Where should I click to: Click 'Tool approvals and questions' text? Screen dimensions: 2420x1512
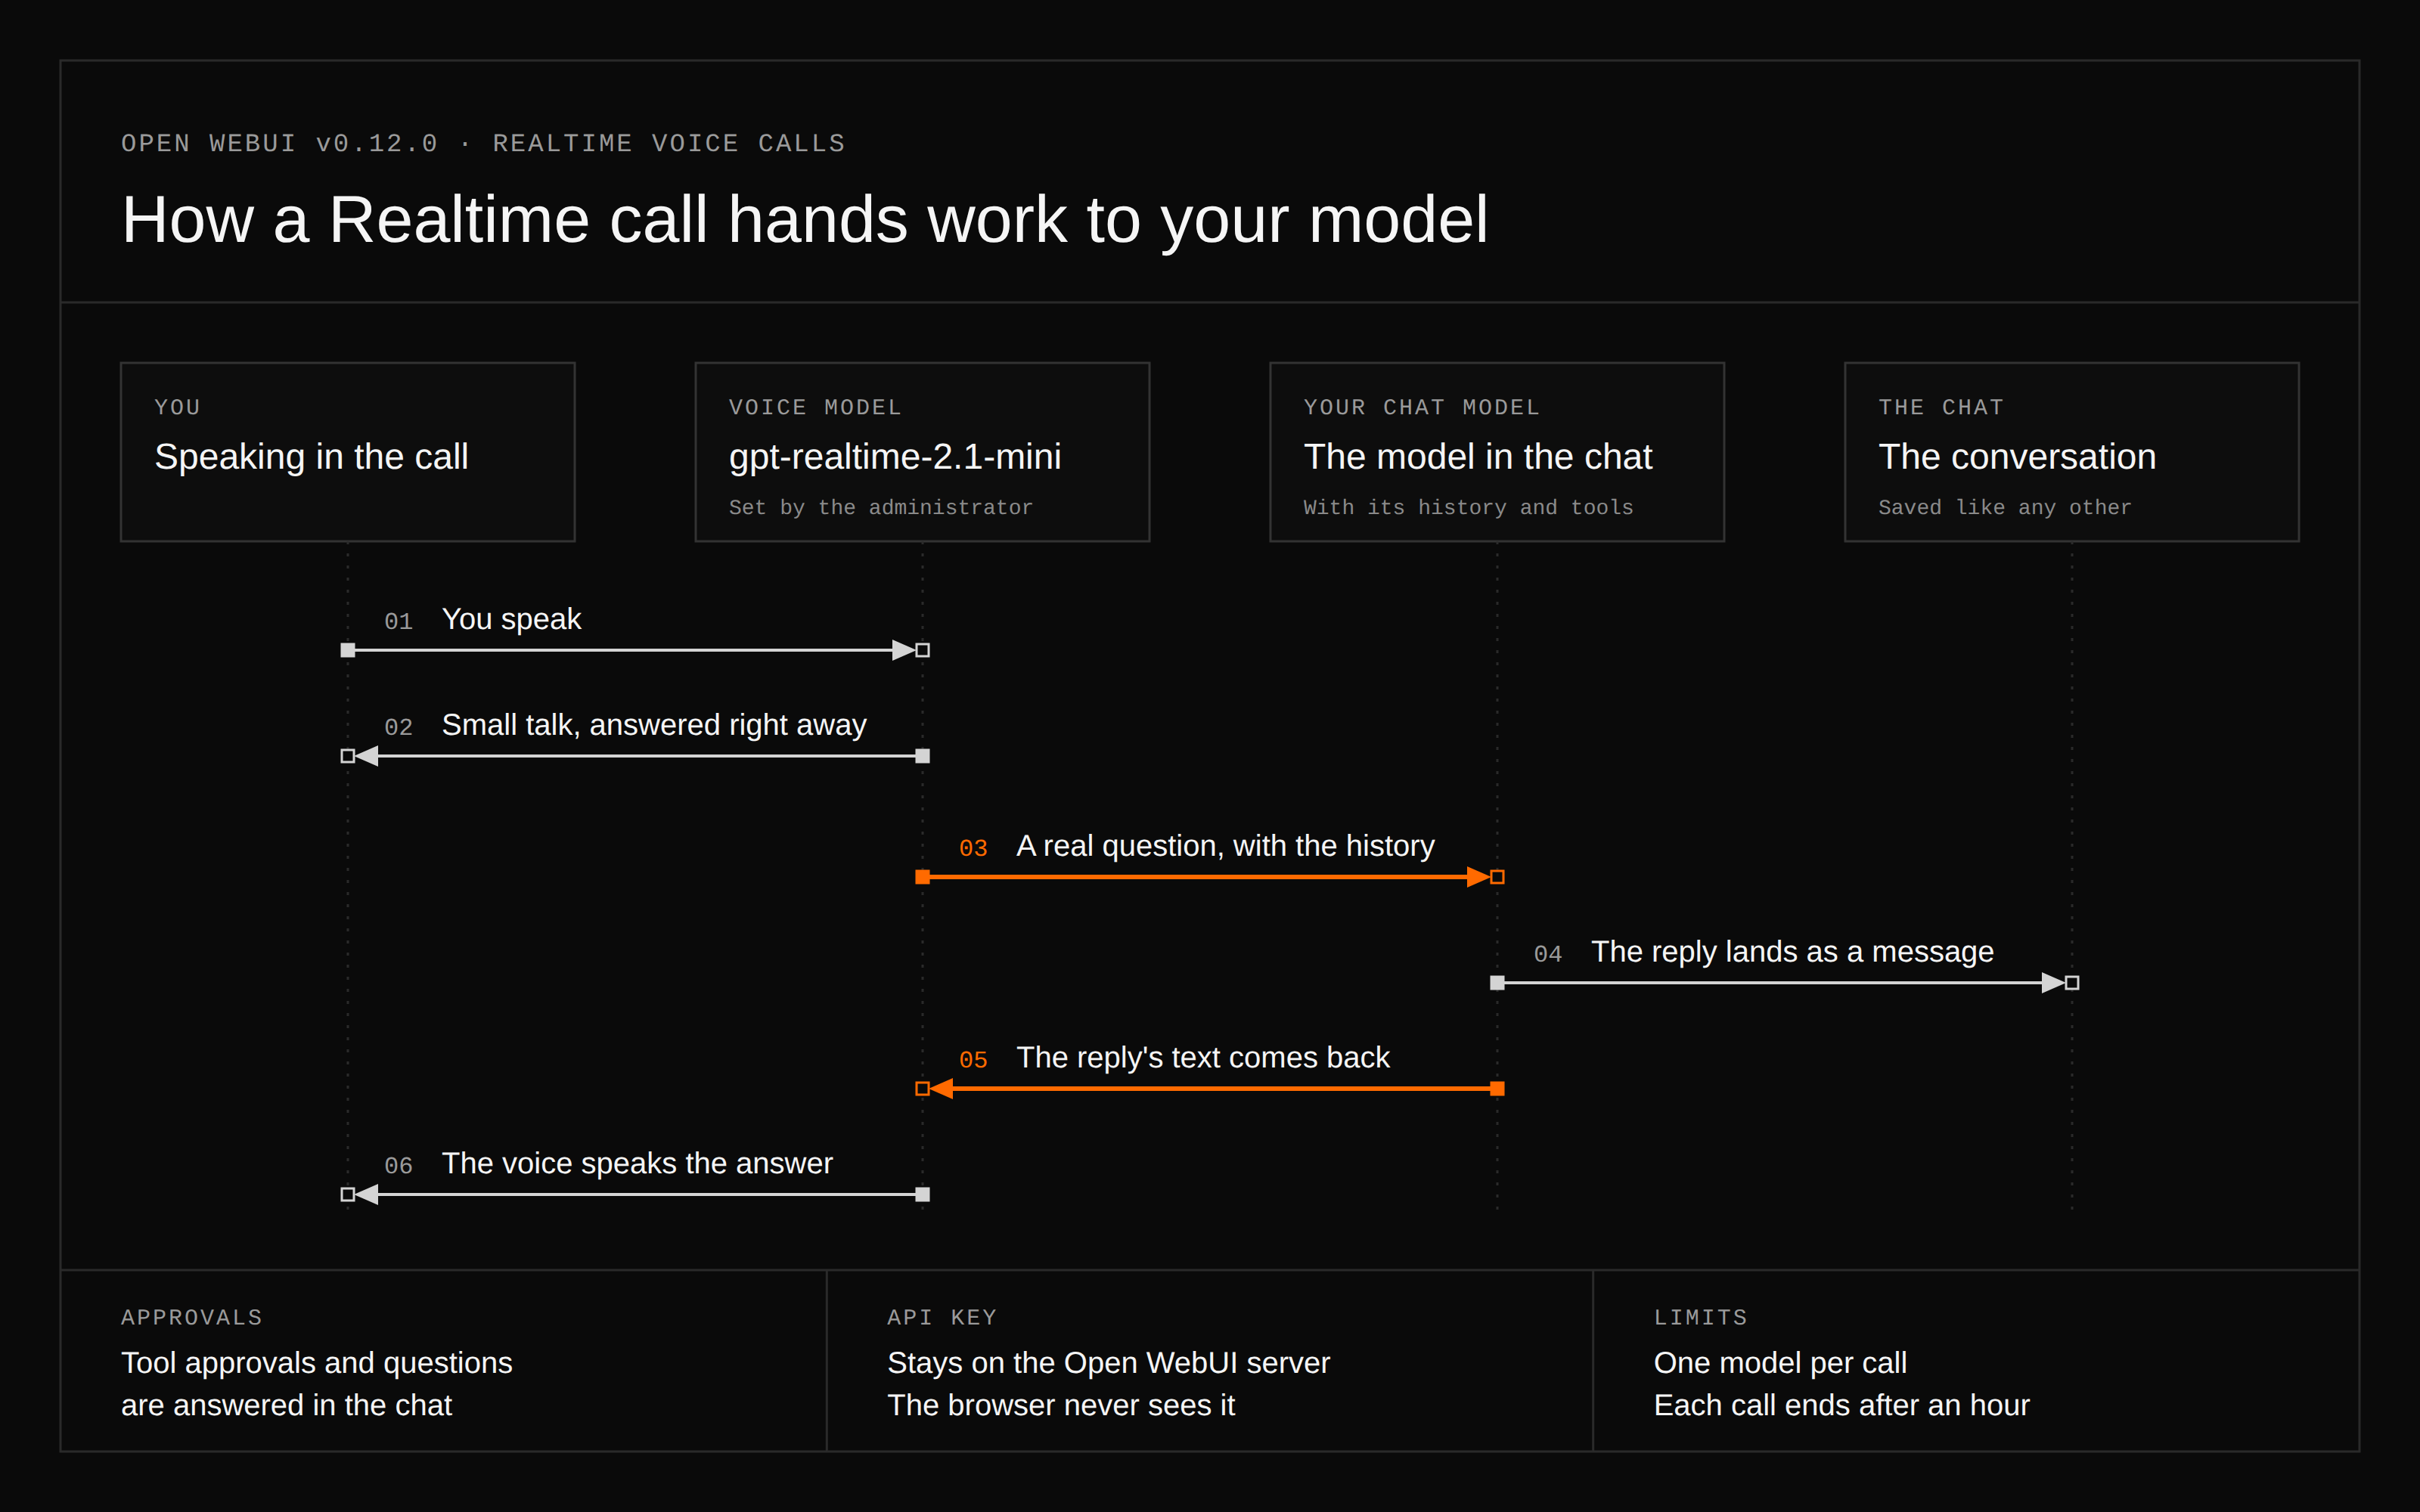(316, 1363)
